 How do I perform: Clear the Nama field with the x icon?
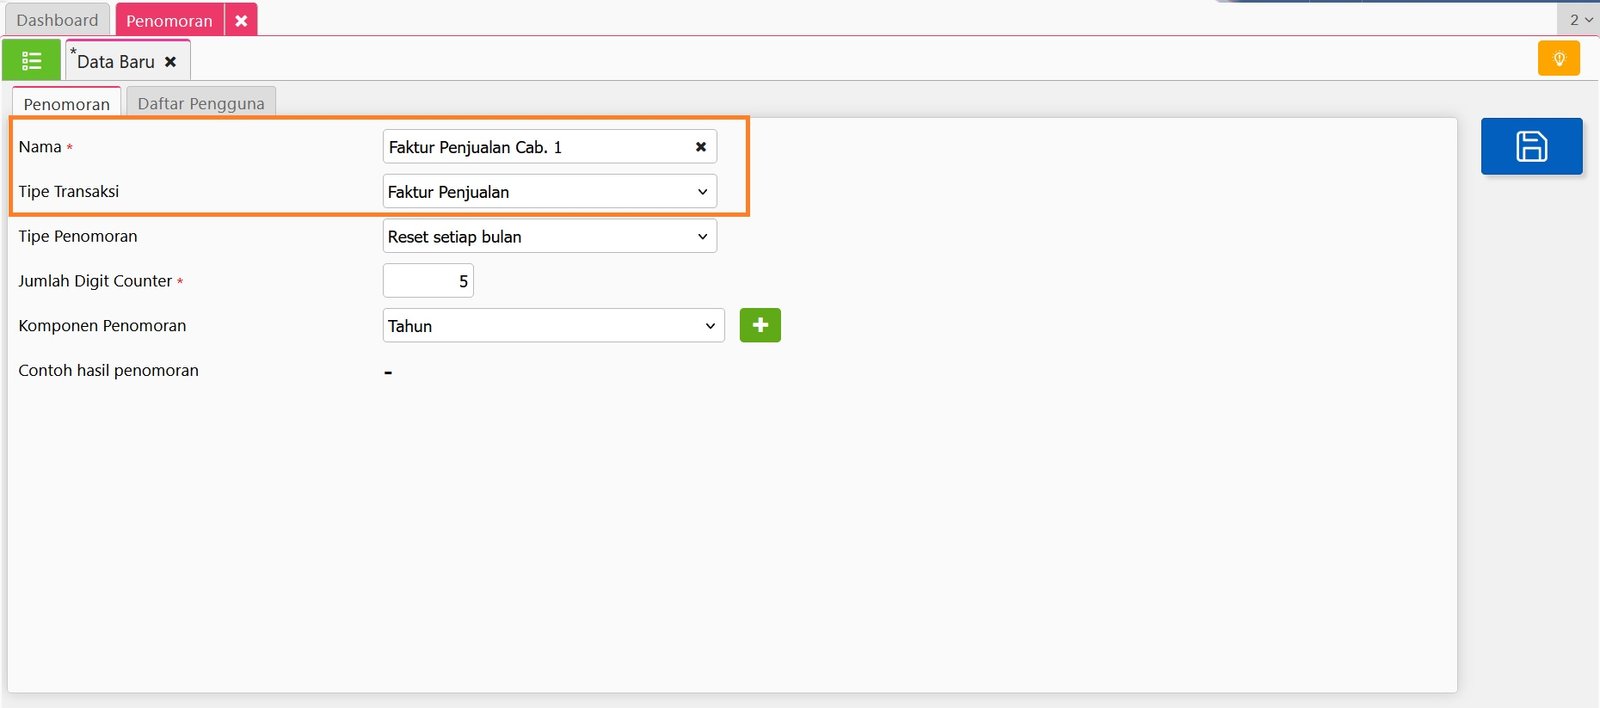click(x=700, y=147)
